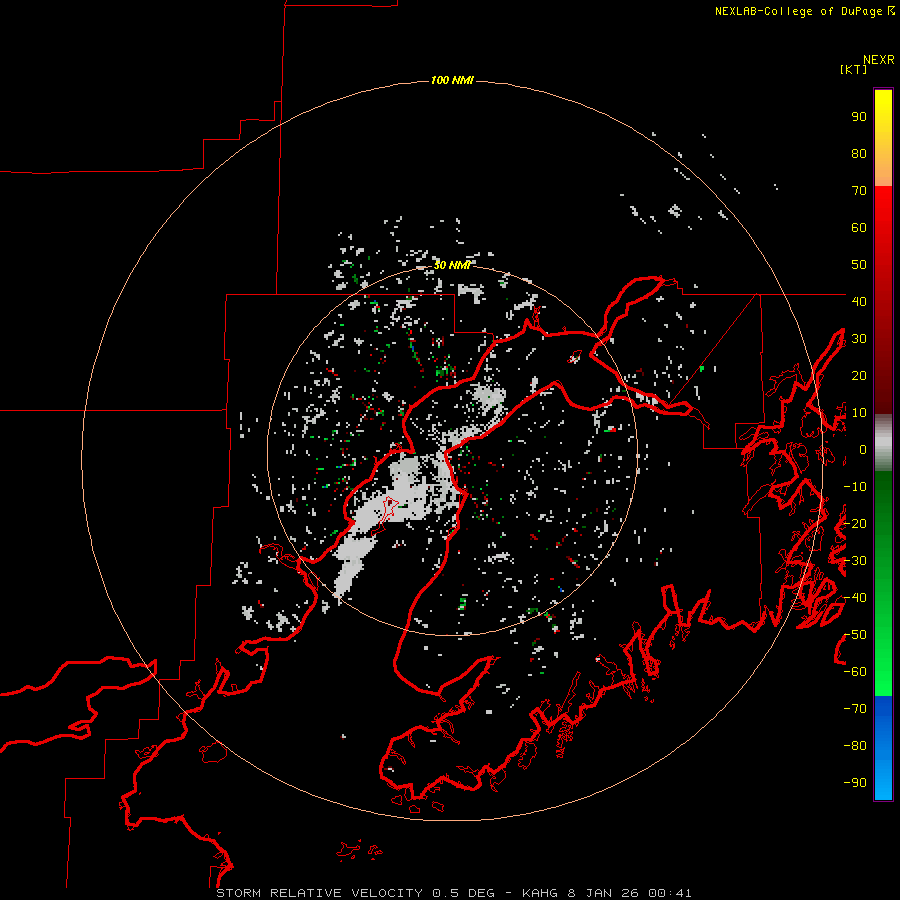
Task: Click the 0.5 DEG elevation text in caption
Action: (x=463, y=893)
